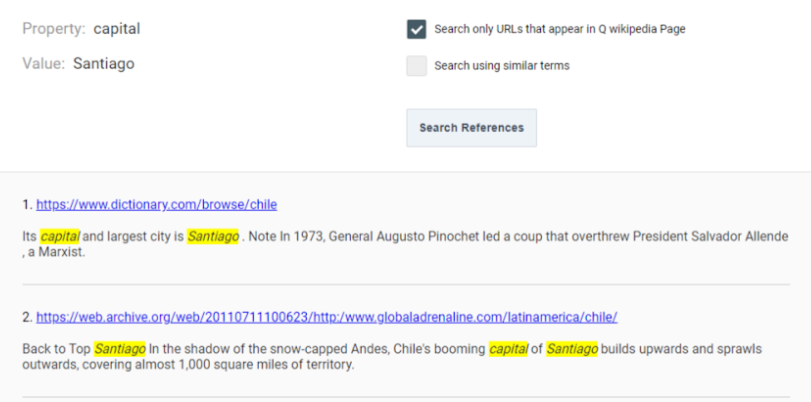Click highlighted 'Santiago' before 'builds upwards'
811x402 pixels.
(x=573, y=349)
